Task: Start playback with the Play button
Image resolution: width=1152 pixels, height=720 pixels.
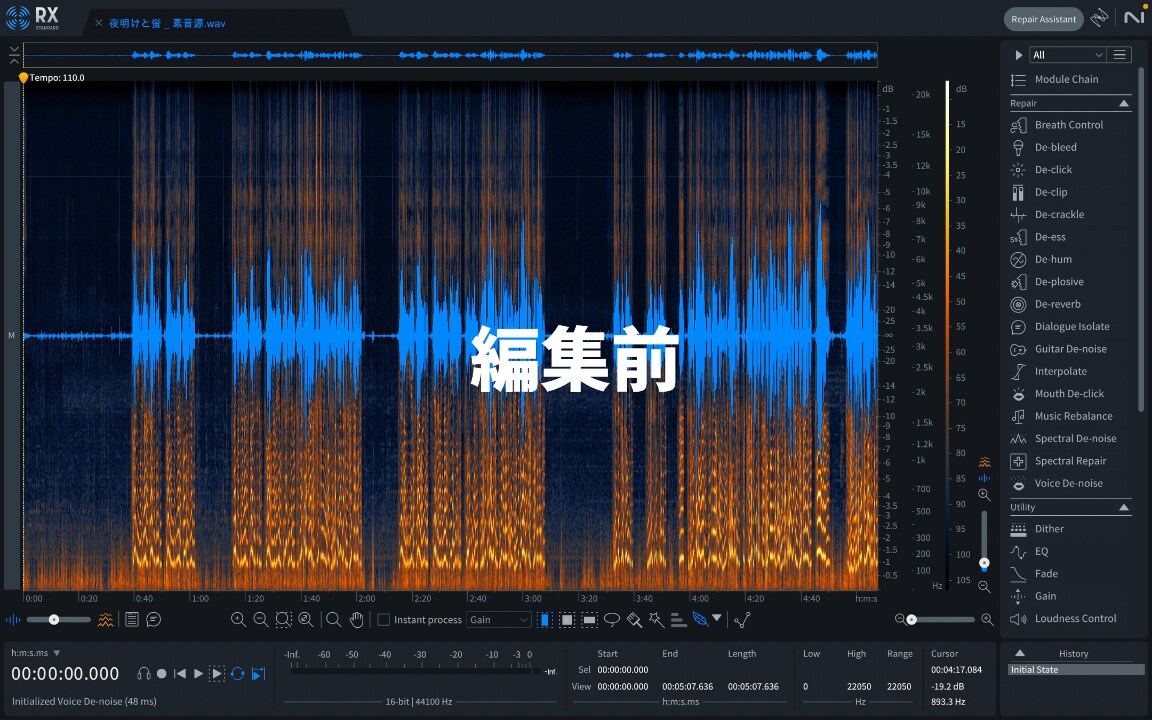Action: tap(198, 674)
